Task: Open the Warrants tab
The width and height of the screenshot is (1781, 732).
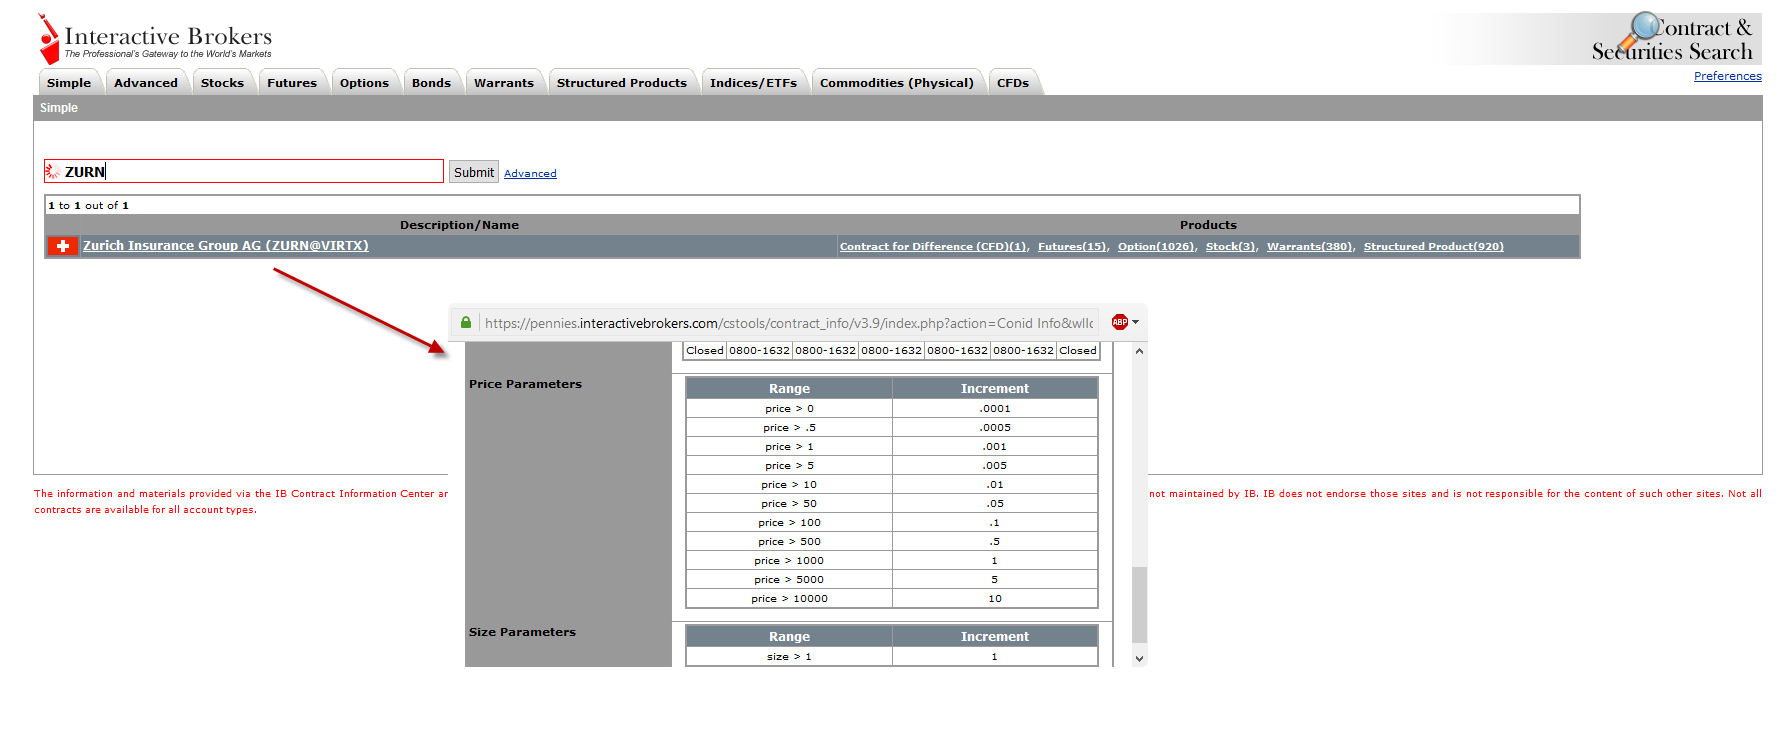Action: click(504, 83)
